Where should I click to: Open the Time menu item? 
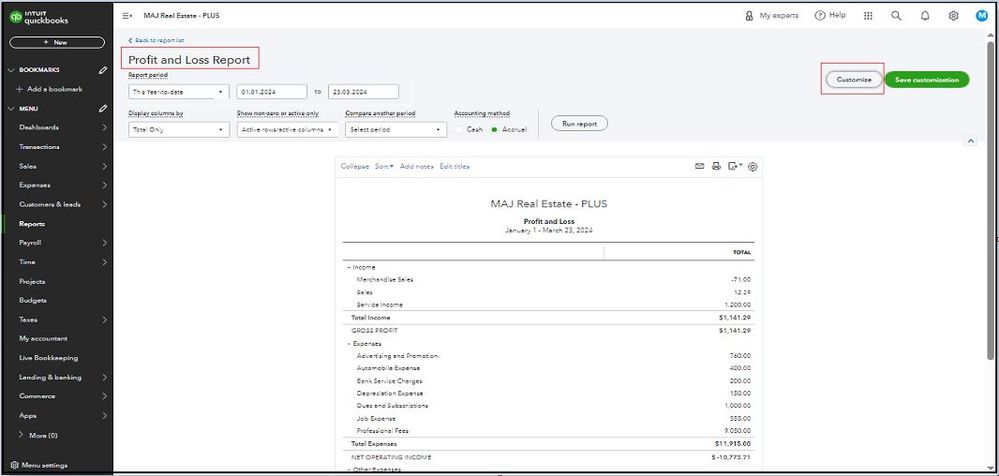pos(27,262)
